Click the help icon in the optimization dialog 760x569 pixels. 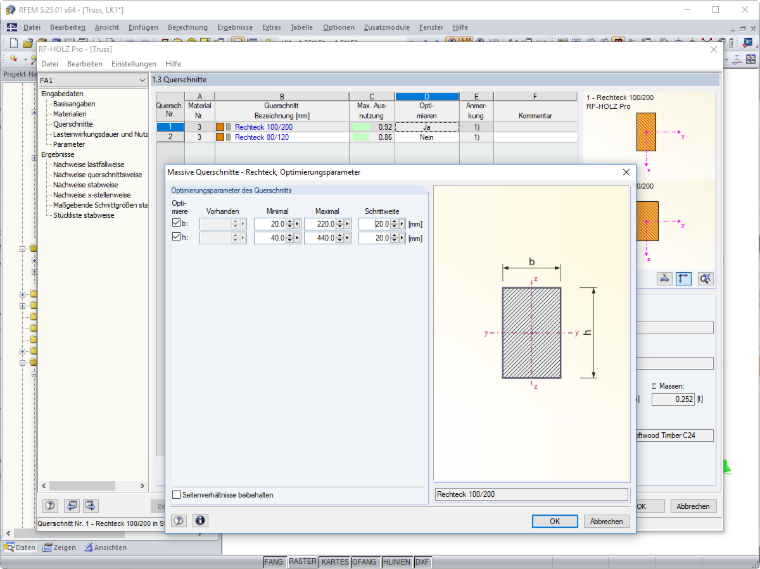pos(179,521)
